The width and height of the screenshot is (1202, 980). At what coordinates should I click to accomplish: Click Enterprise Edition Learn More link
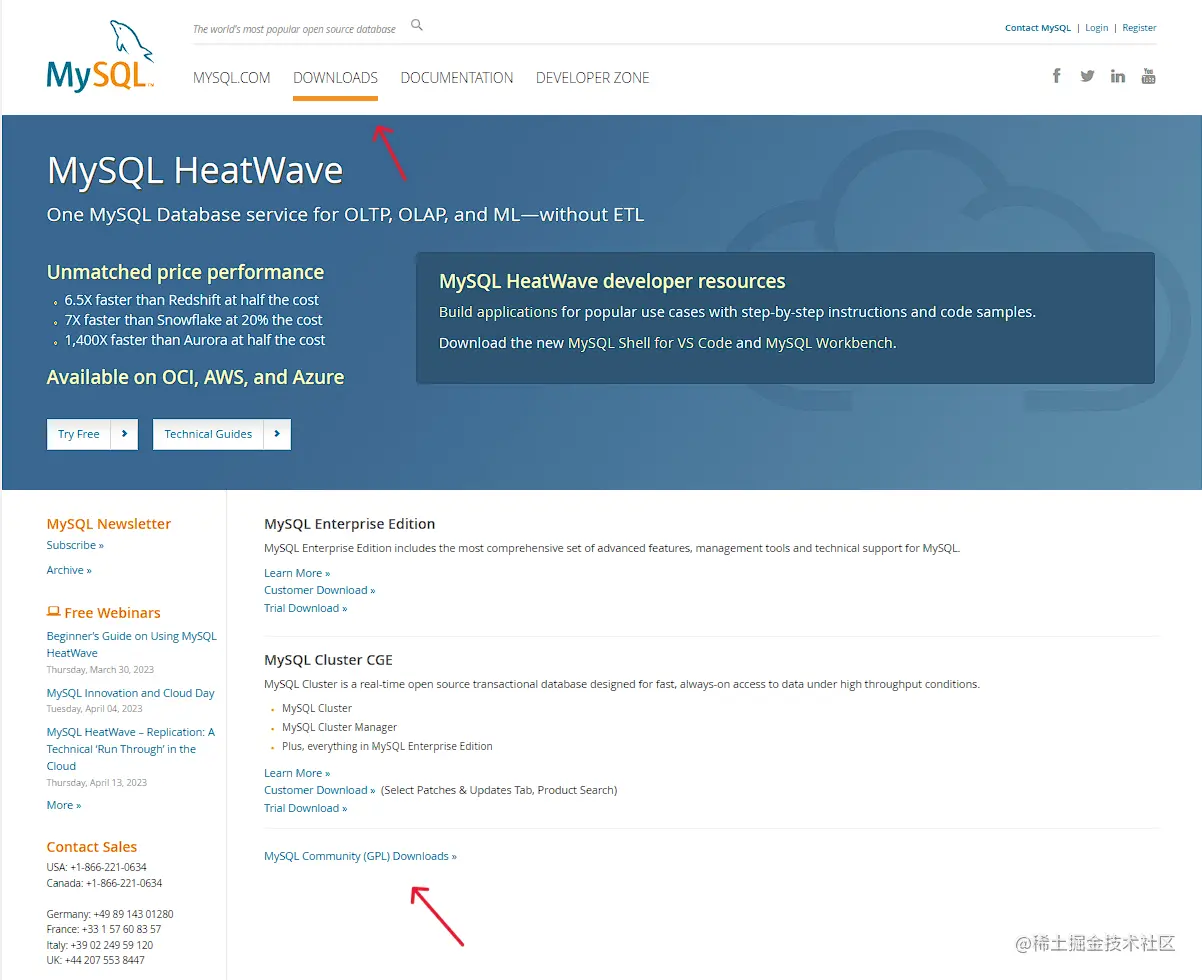click(297, 573)
